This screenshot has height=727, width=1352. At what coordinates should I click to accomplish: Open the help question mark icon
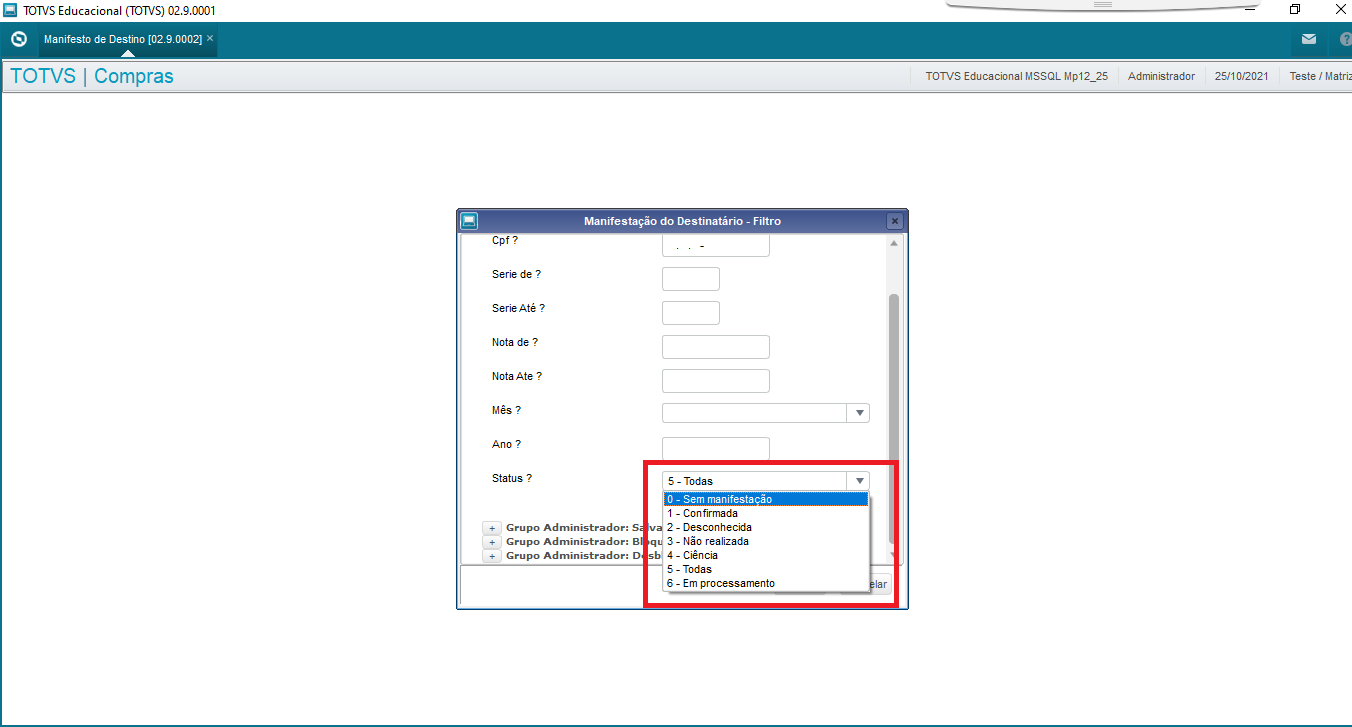tap(1345, 39)
